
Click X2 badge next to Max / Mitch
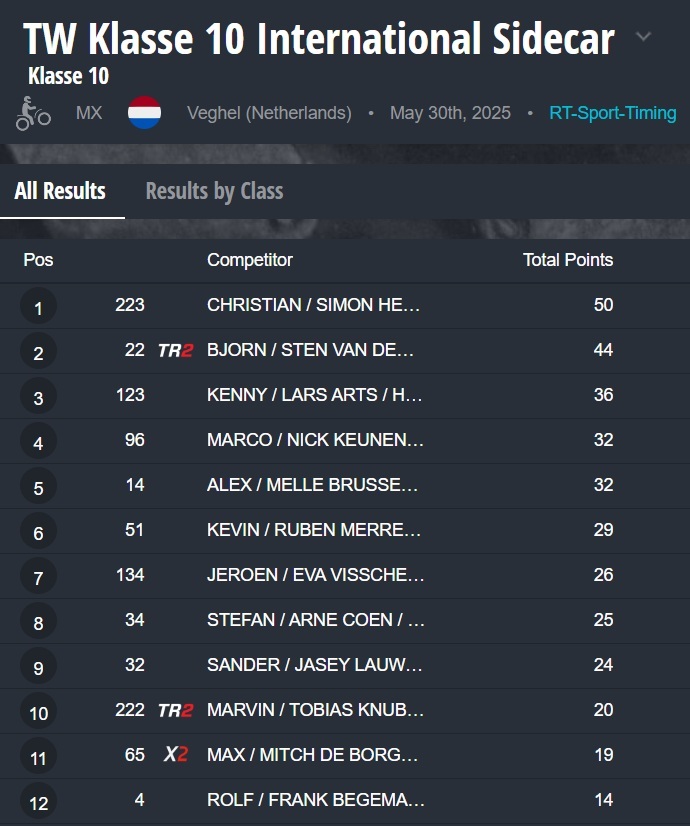click(x=176, y=755)
